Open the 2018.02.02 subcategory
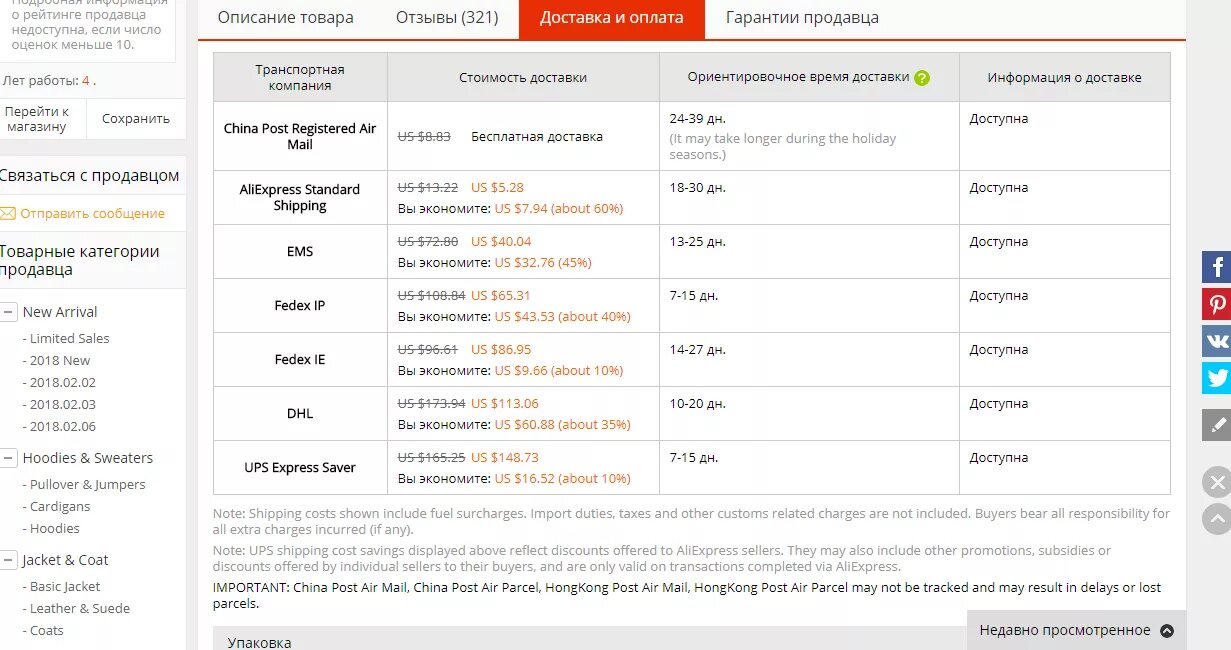 [x=62, y=382]
